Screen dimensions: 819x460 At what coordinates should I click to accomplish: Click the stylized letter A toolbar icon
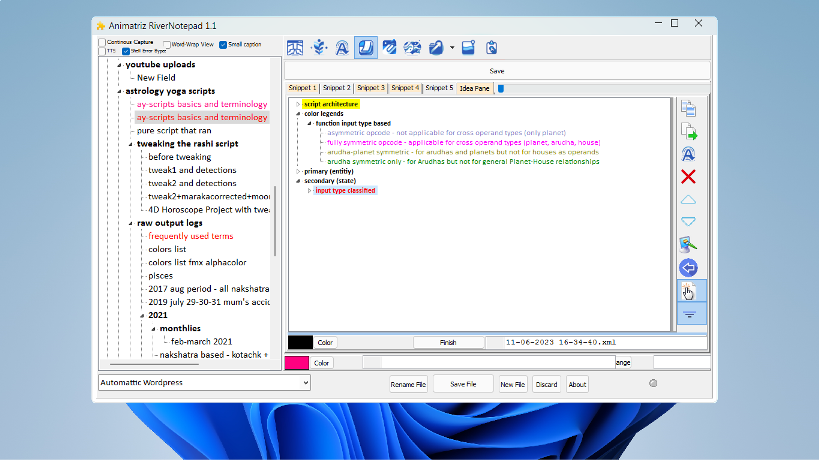[342, 48]
